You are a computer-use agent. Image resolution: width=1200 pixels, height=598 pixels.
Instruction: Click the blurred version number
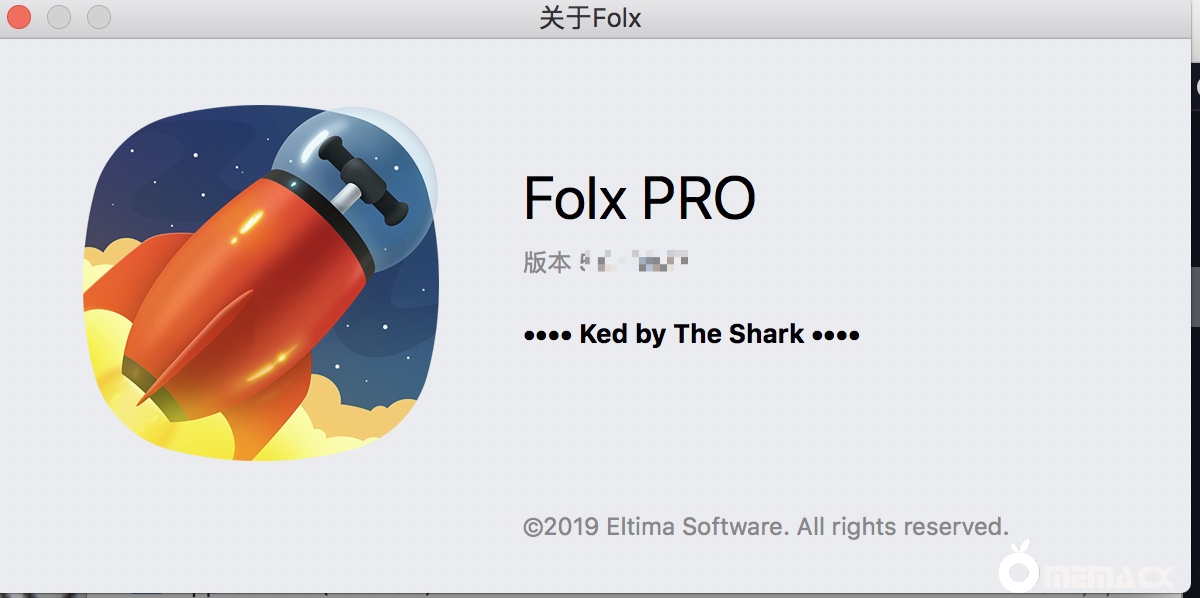[636, 263]
